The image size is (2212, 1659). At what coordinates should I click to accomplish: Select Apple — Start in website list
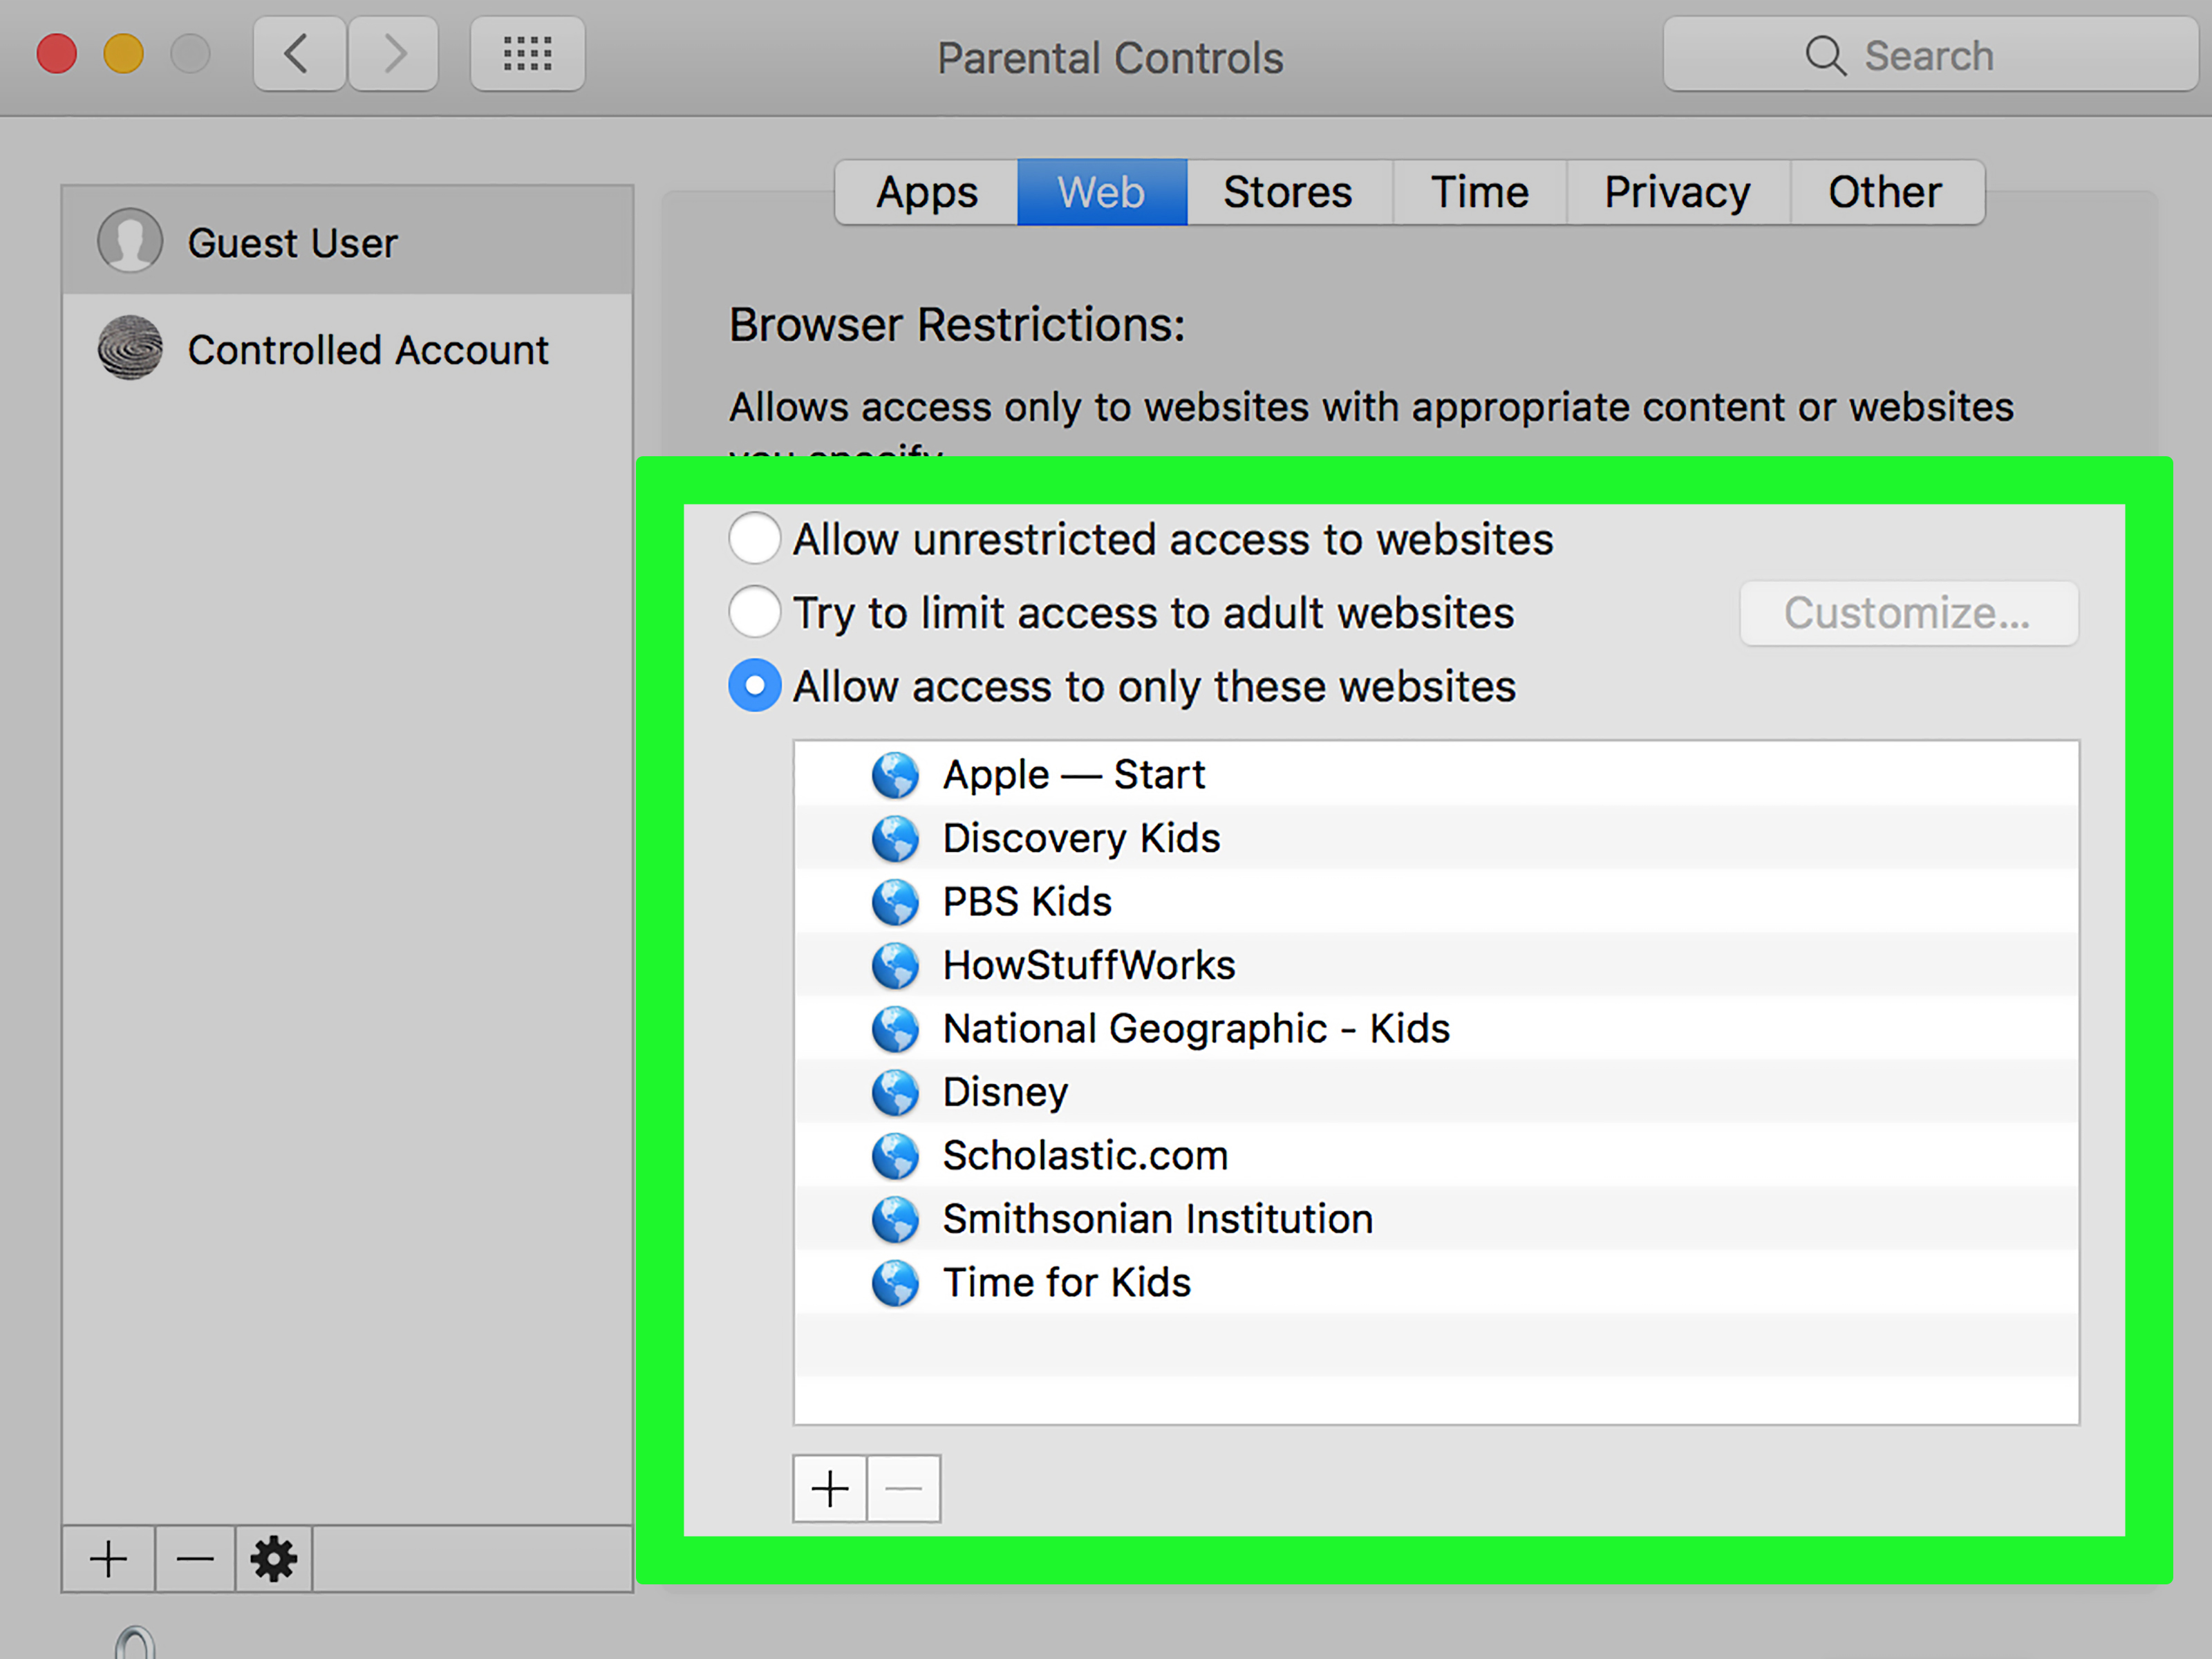(1436, 775)
